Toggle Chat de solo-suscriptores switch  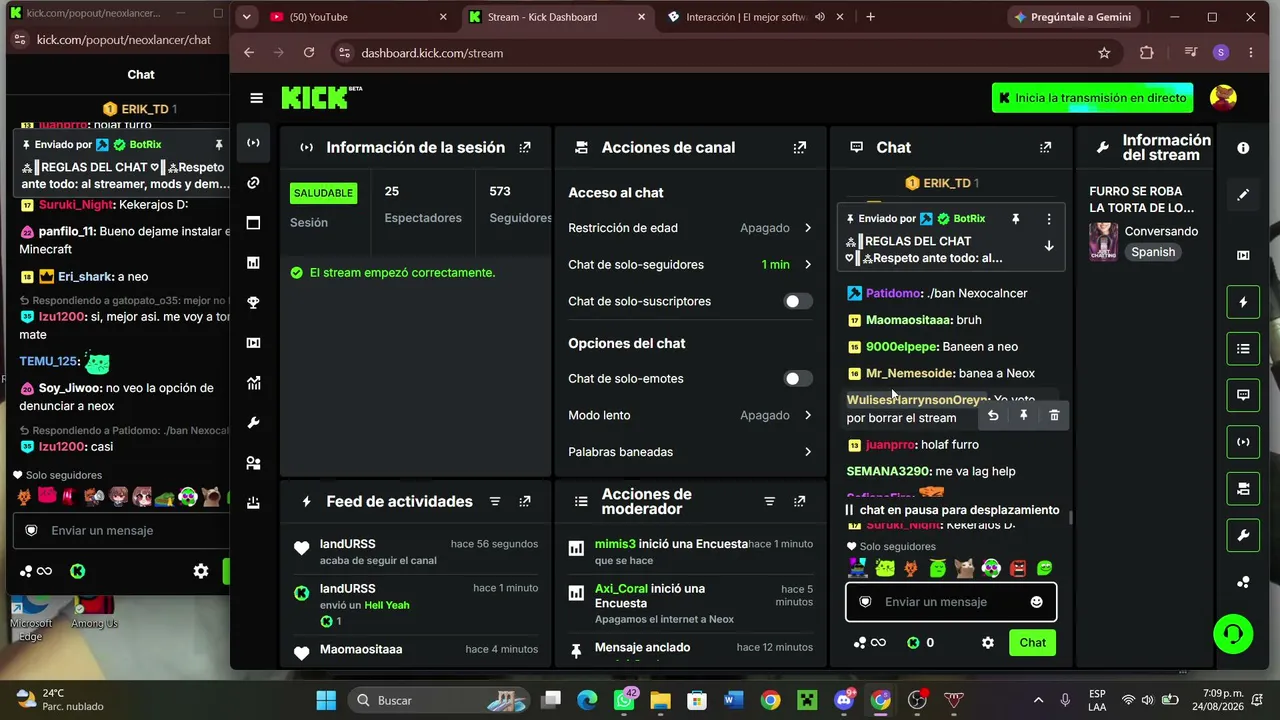797,301
